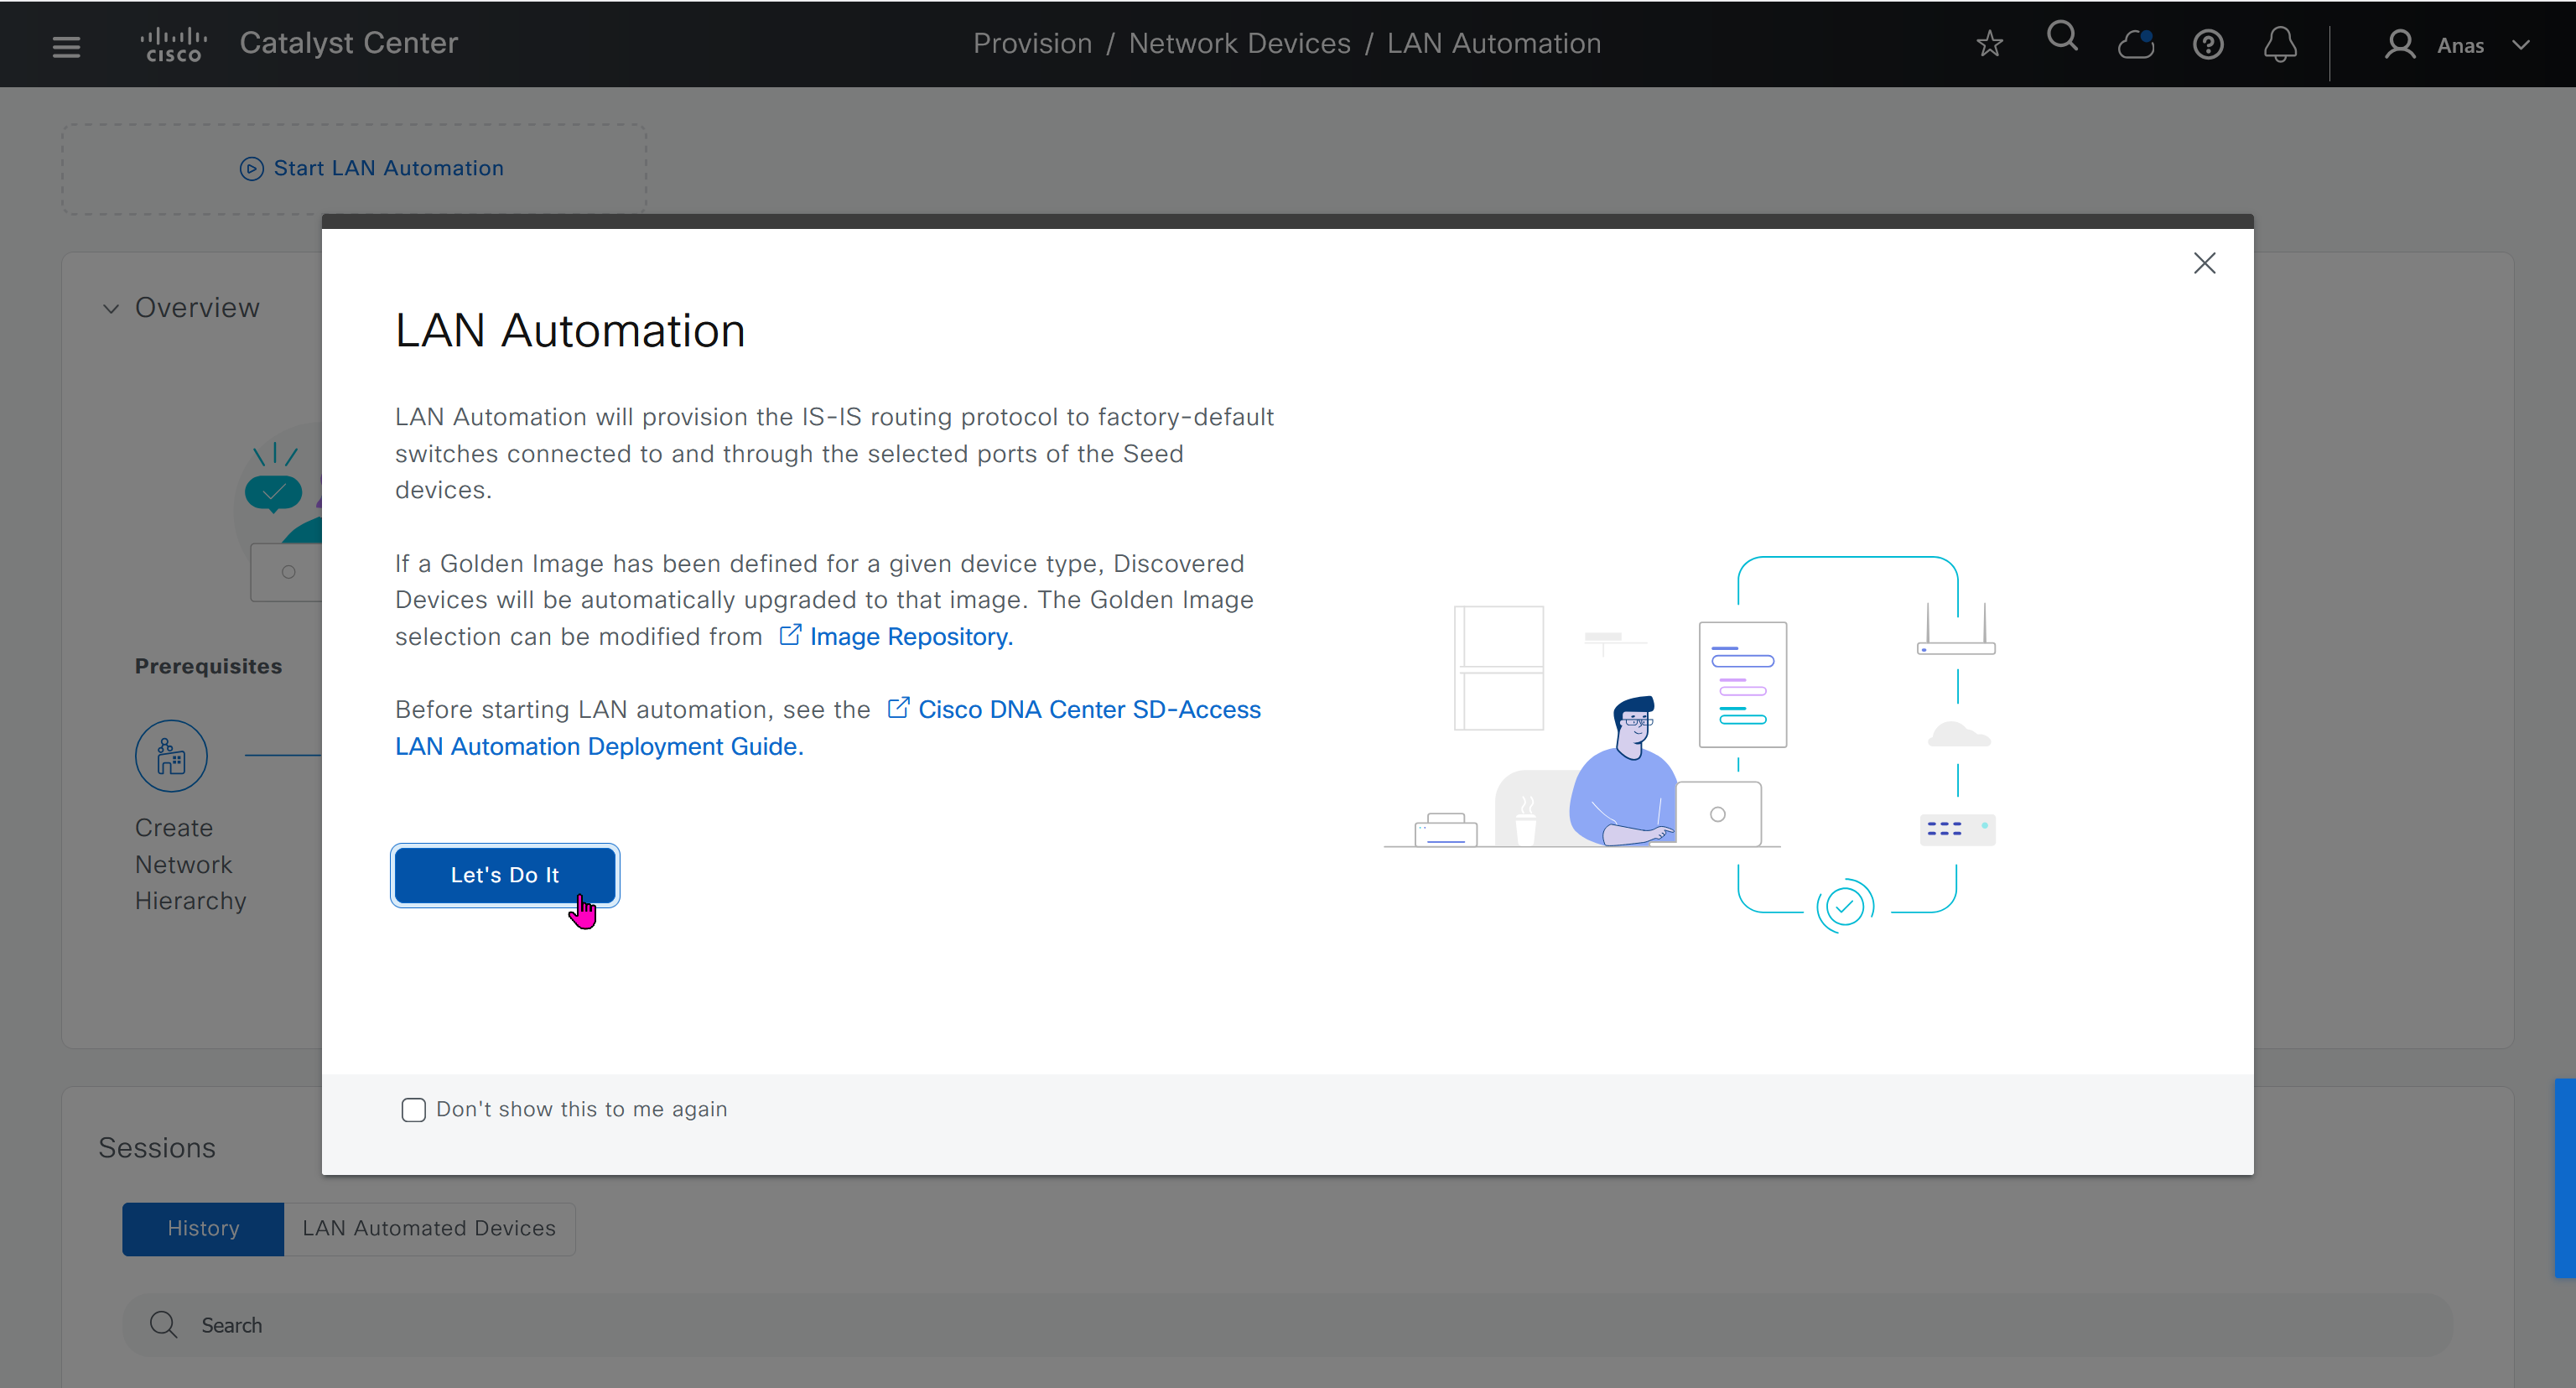Collapse the Overview section

111,308
